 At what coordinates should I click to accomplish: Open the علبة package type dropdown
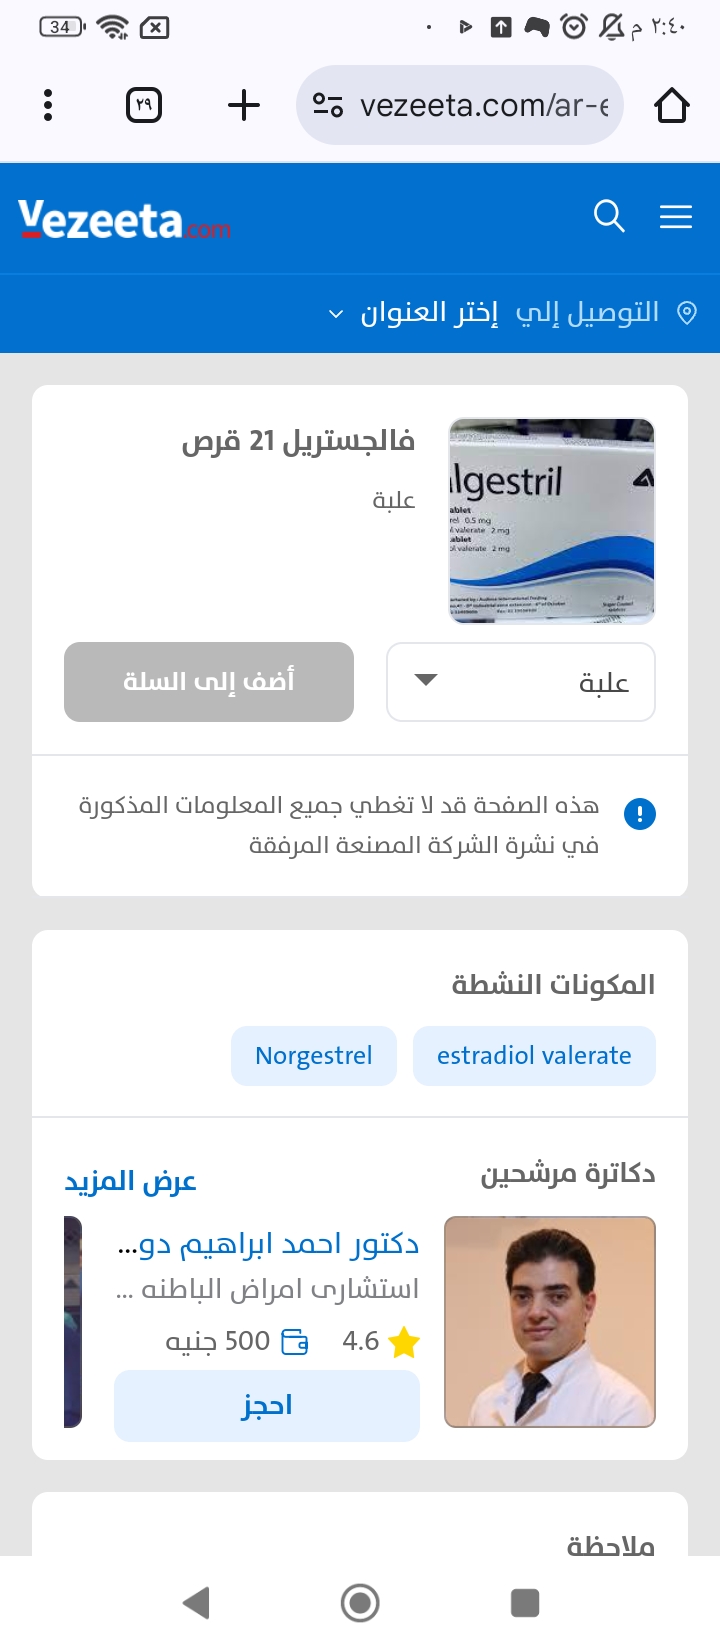[x=521, y=682]
